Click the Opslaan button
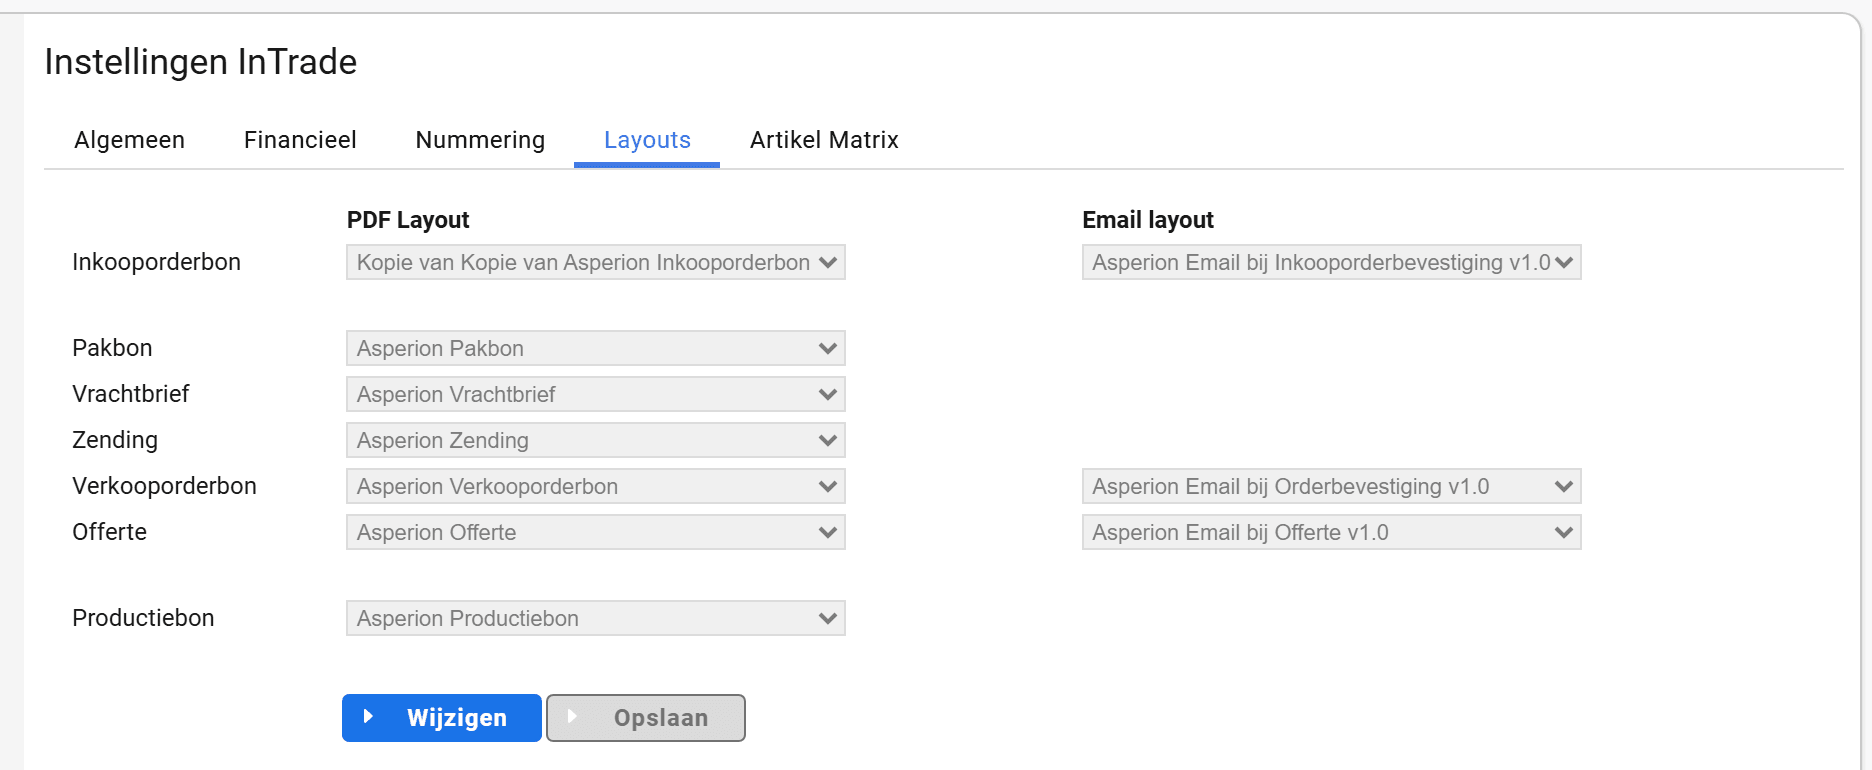Screen dimensions: 1872x770 [x=646, y=718]
